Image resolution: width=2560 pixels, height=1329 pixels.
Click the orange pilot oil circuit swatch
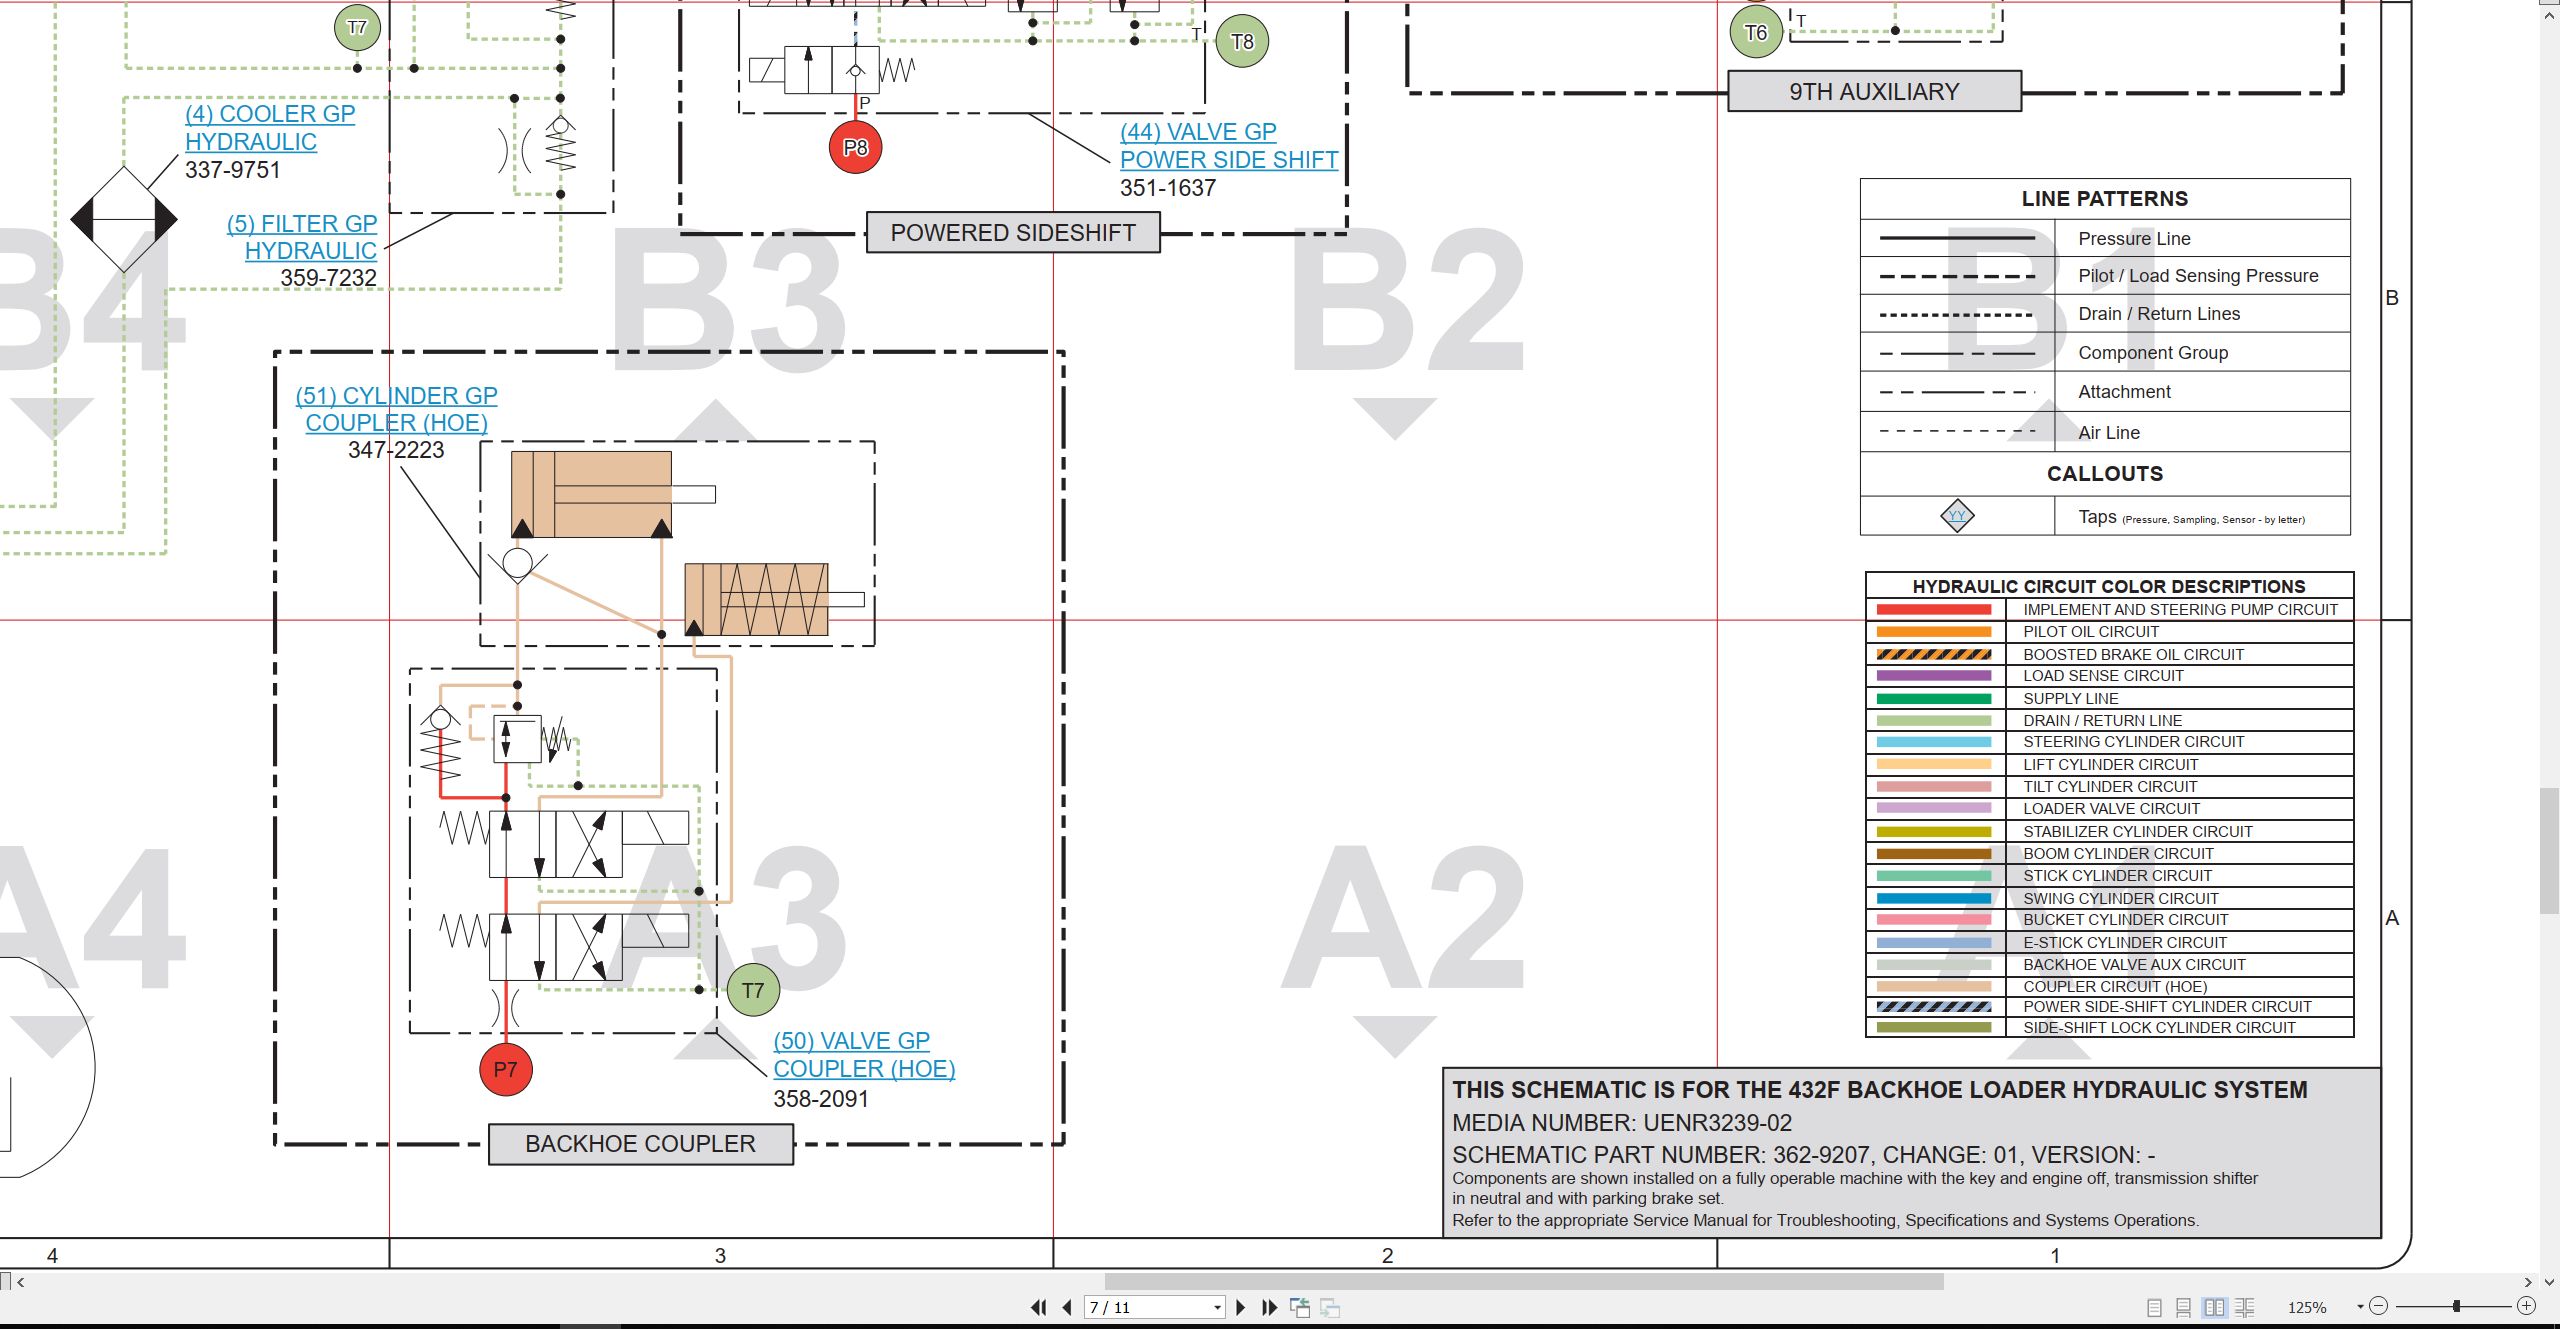[x=1934, y=632]
